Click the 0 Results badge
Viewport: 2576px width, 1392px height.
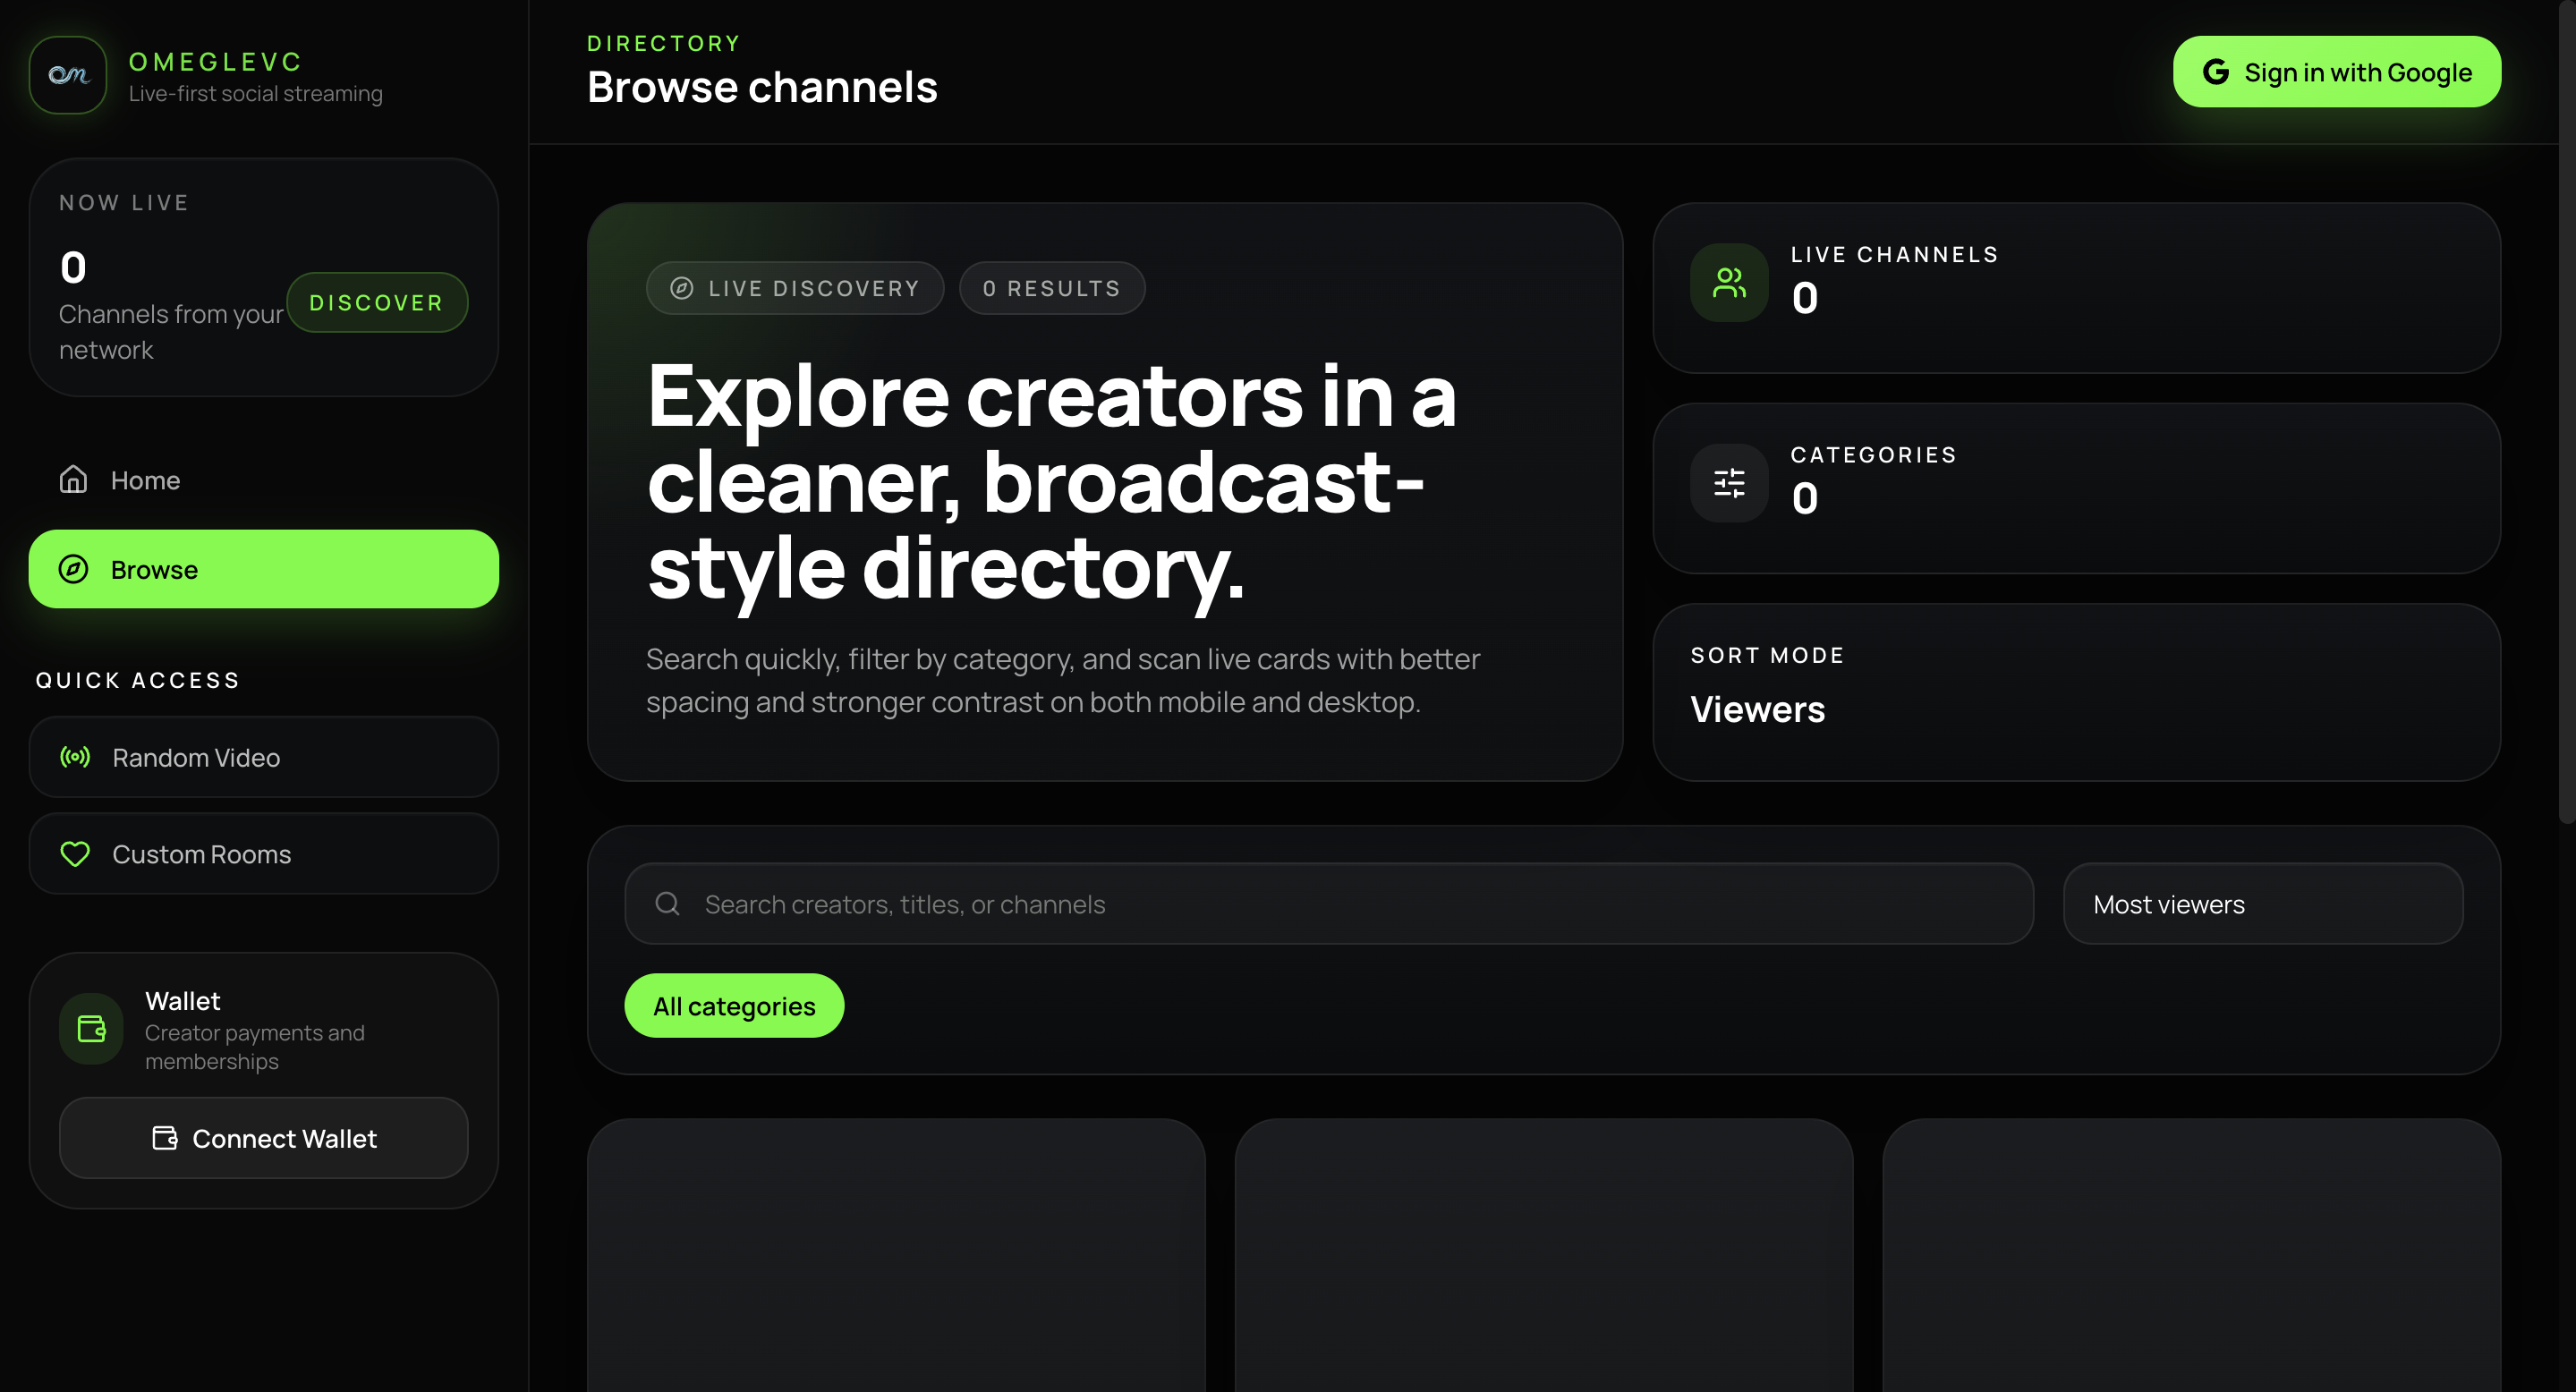click(1052, 288)
